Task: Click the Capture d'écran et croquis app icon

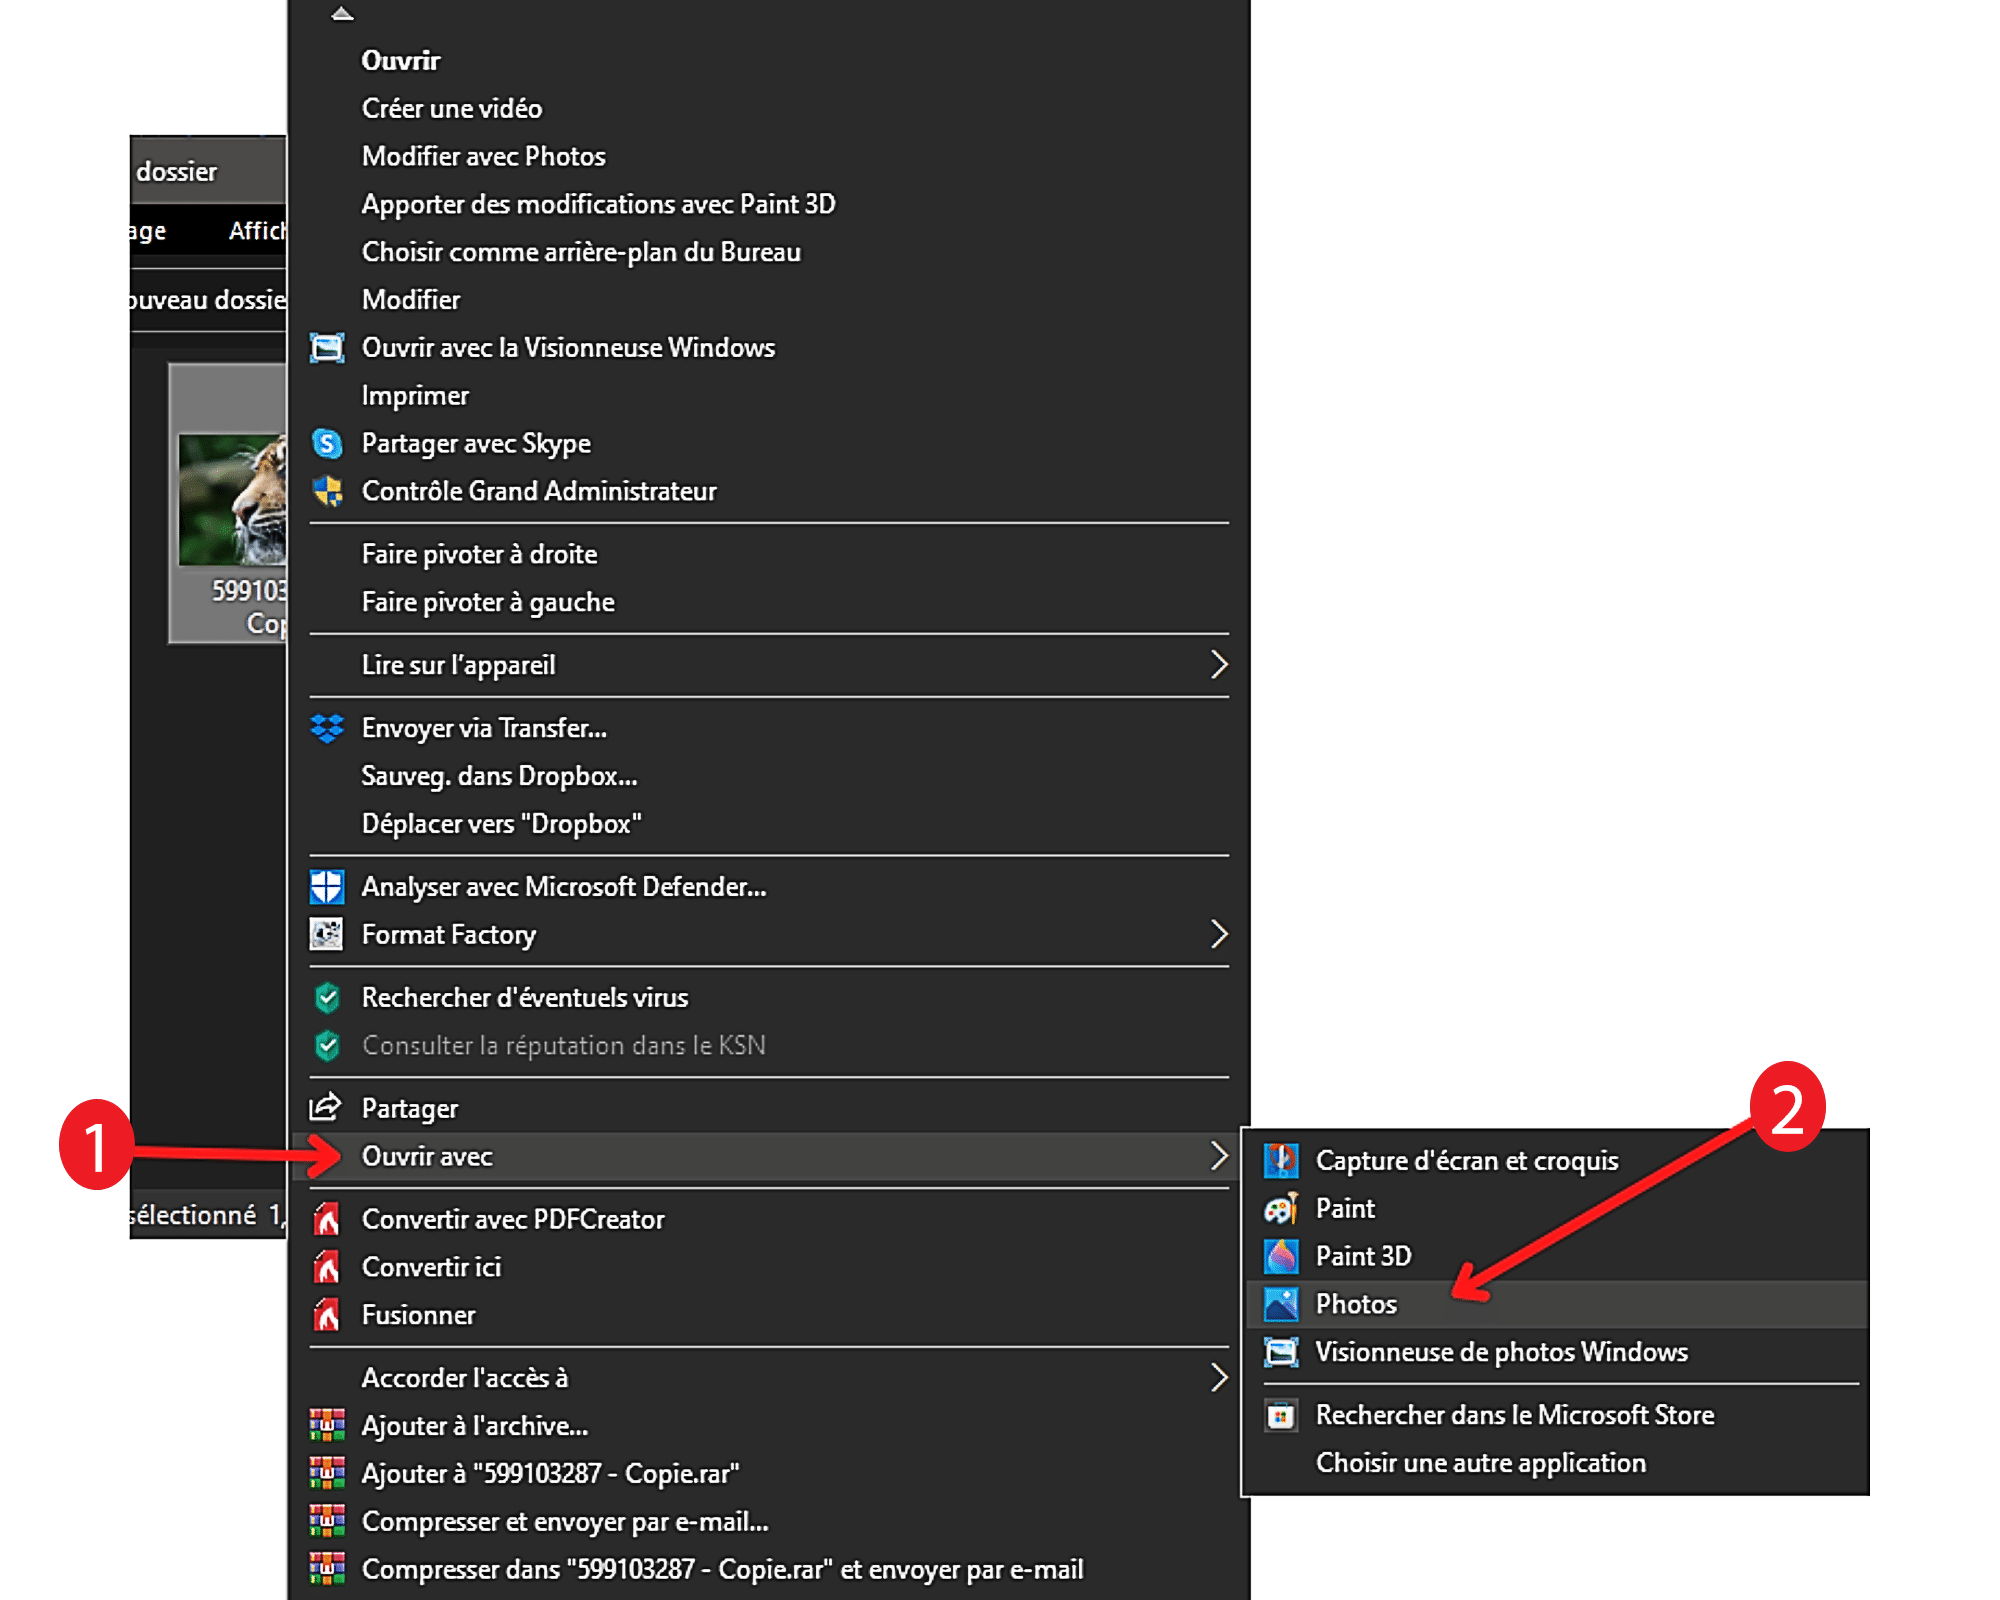Action: pos(1281,1160)
